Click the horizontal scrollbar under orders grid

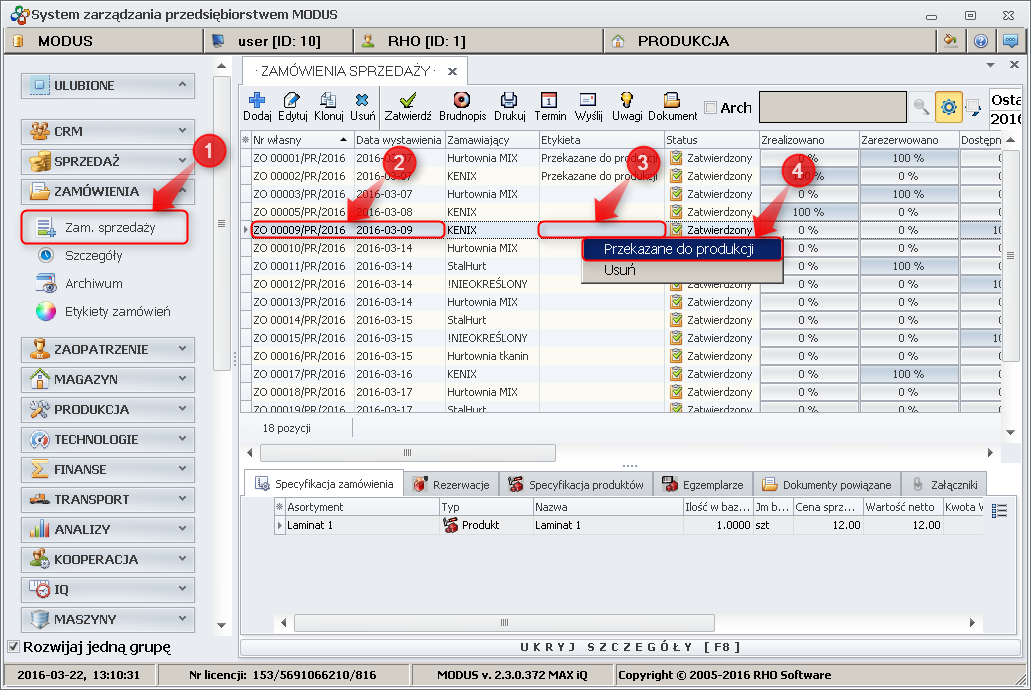click(406, 453)
